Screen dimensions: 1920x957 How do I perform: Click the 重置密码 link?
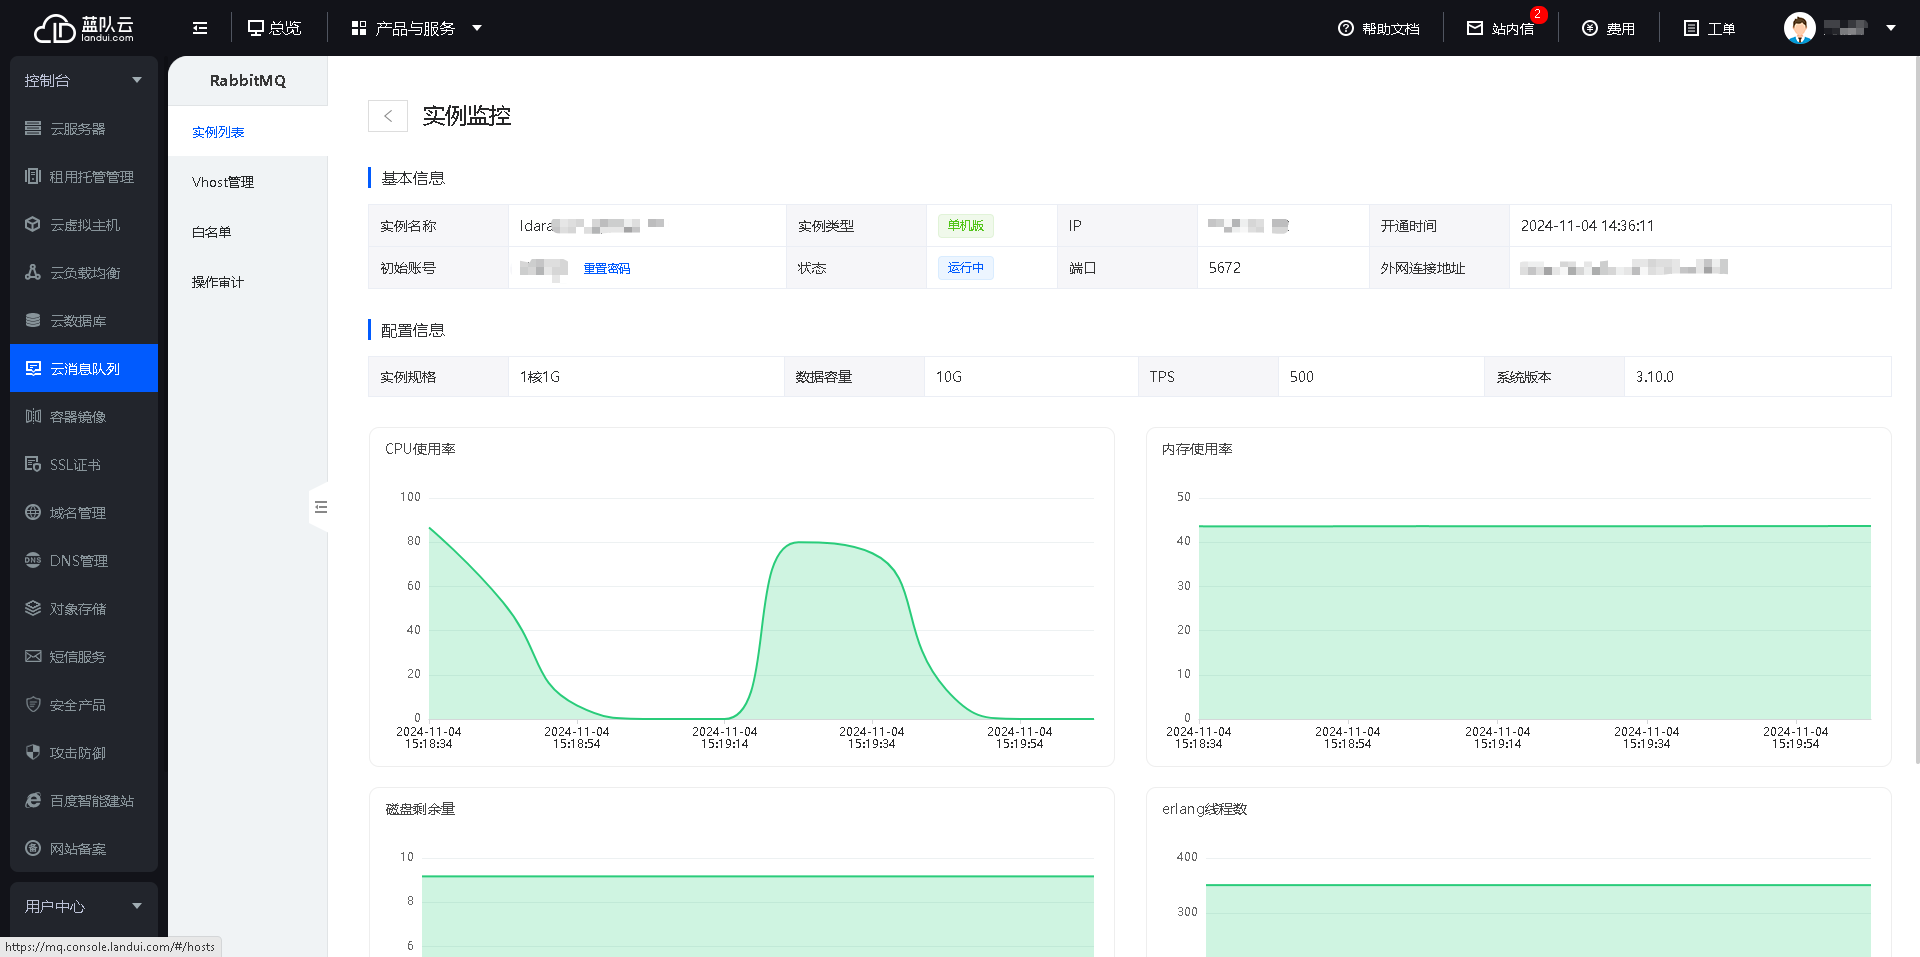pyautogui.click(x=607, y=268)
